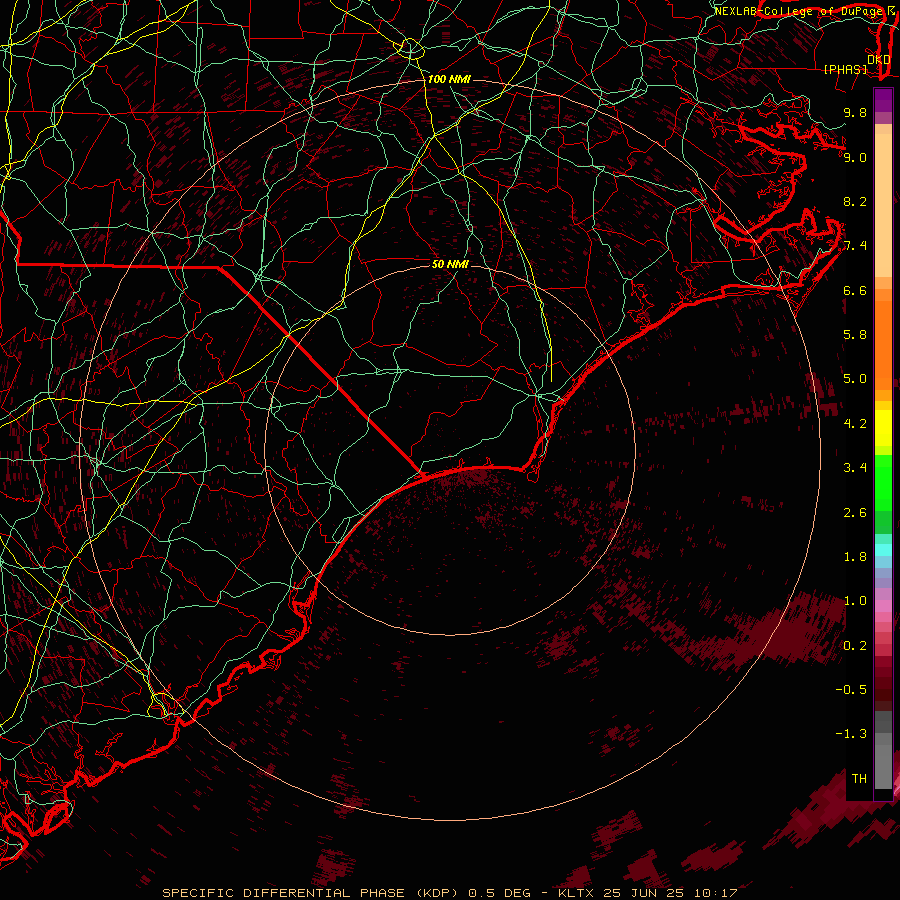
Task: Select the cyan segment on the color bar
Action: tap(883, 550)
